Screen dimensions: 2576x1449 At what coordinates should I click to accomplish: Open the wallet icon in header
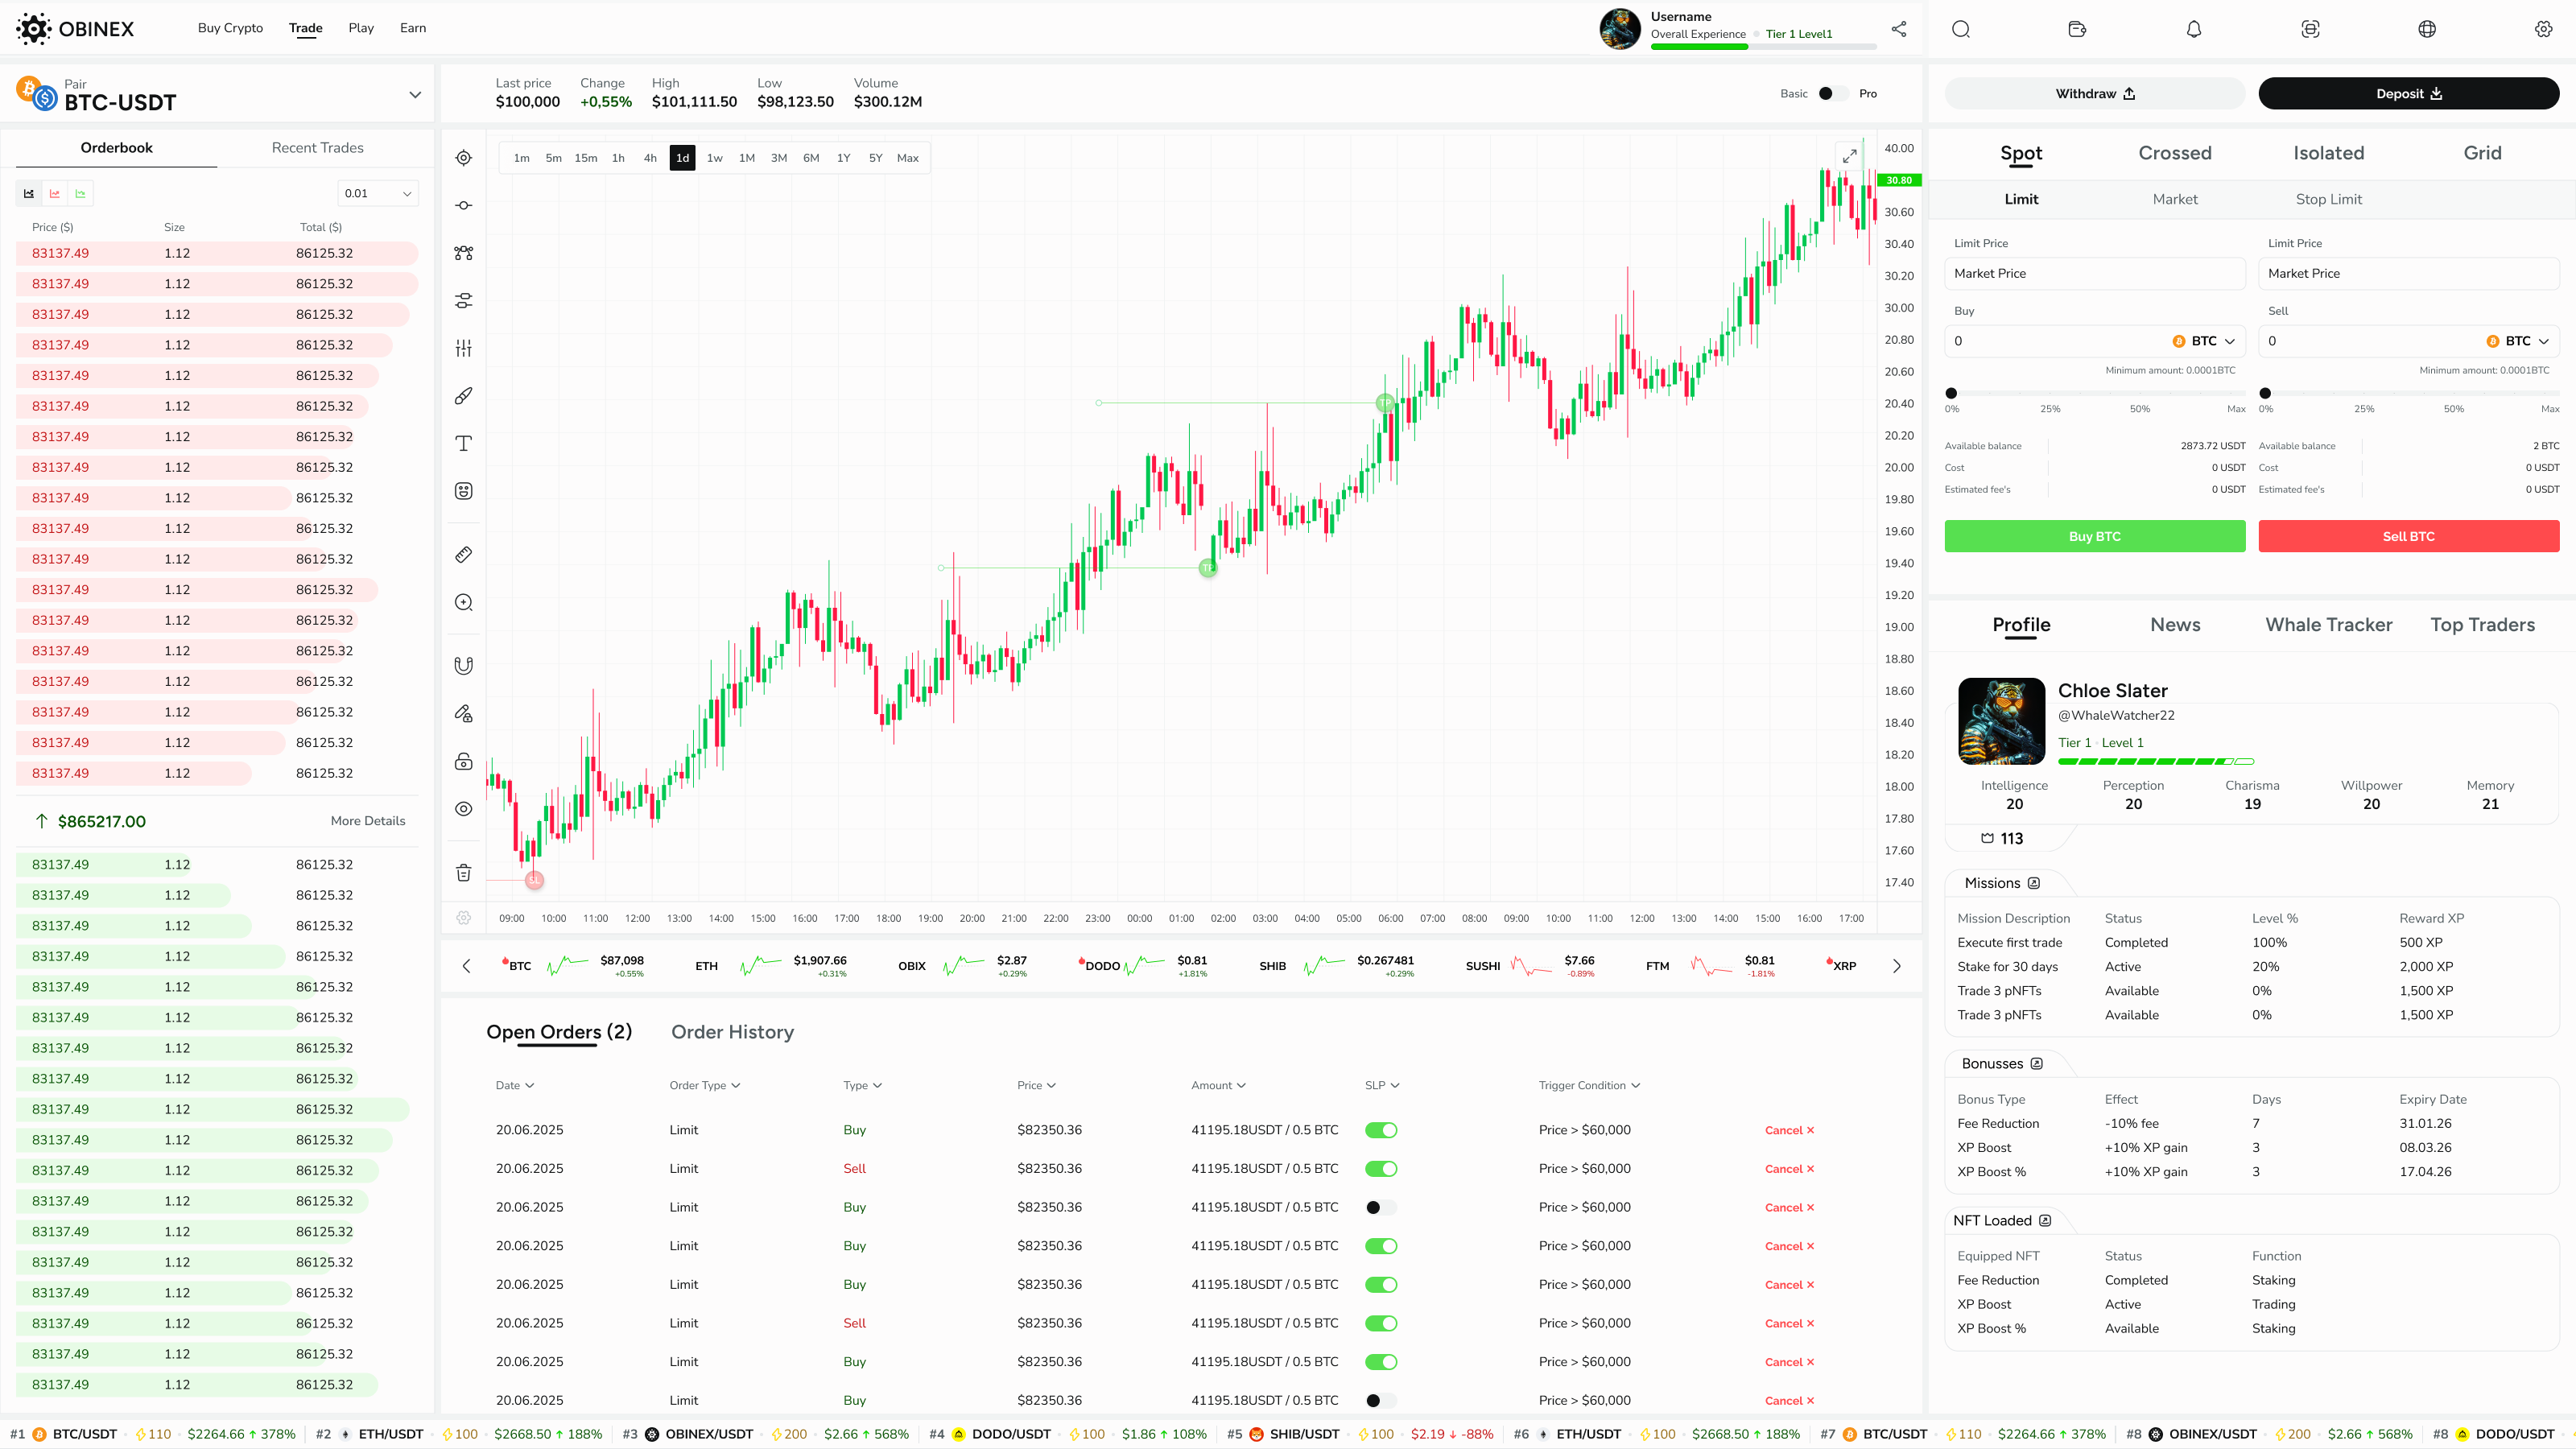pyautogui.click(x=2076, y=29)
